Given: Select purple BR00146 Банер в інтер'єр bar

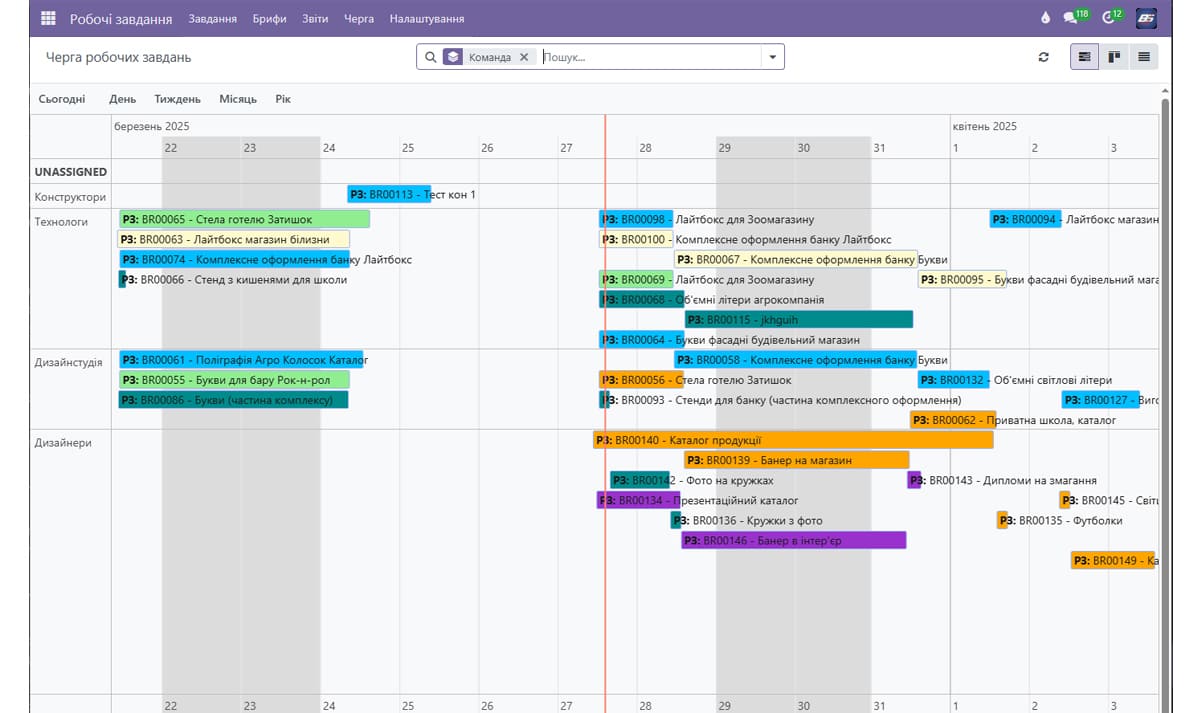Looking at the screenshot, I should click(793, 541).
